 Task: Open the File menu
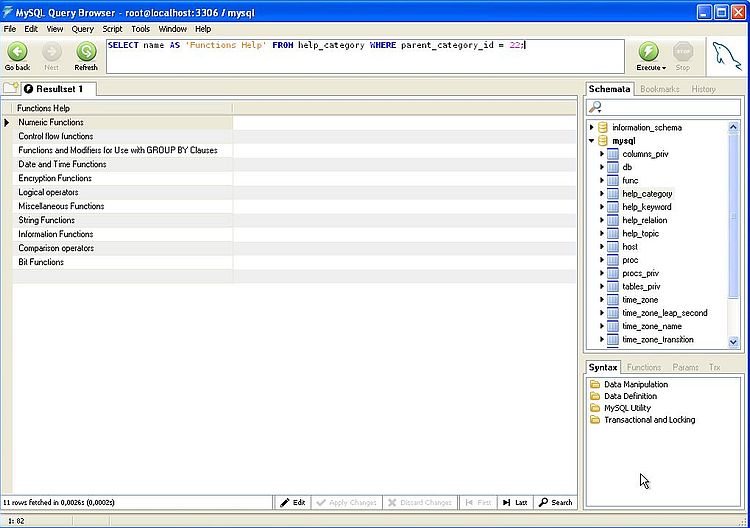pos(10,29)
